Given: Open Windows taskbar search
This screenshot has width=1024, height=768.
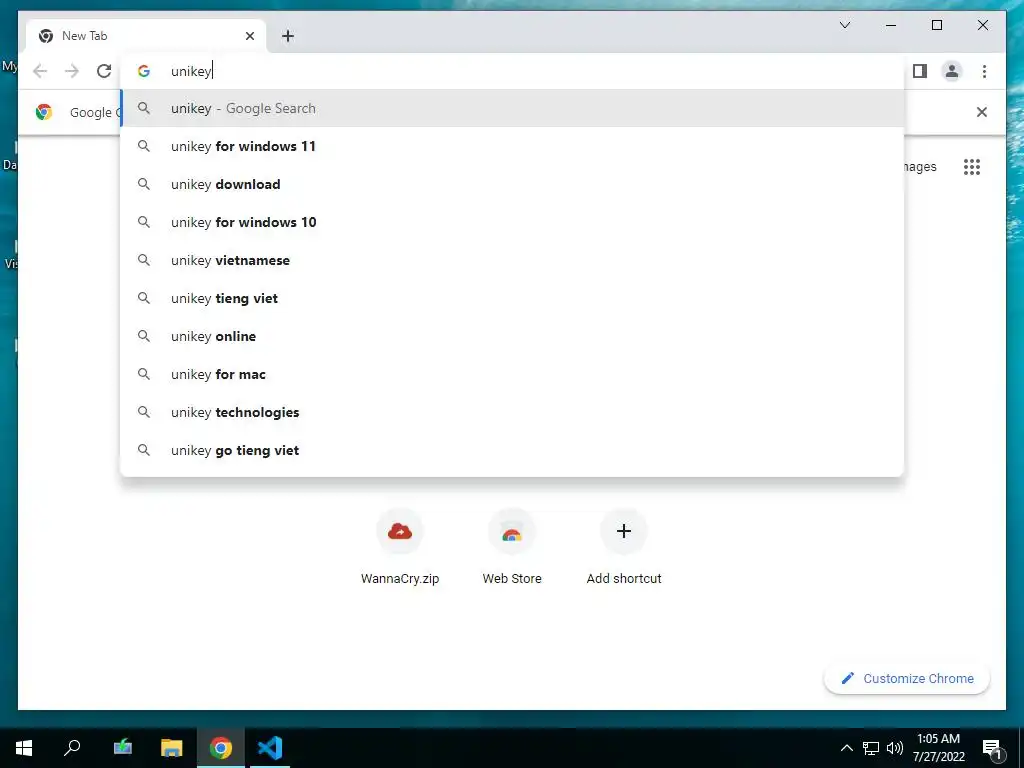Looking at the screenshot, I should [x=72, y=748].
